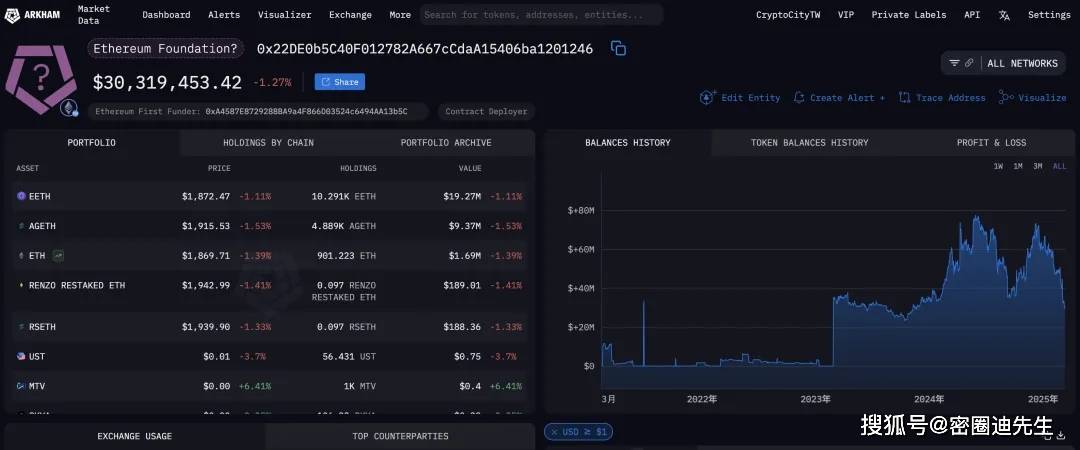Set chart range to 3M
1080x450 pixels.
(x=1037, y=166)
